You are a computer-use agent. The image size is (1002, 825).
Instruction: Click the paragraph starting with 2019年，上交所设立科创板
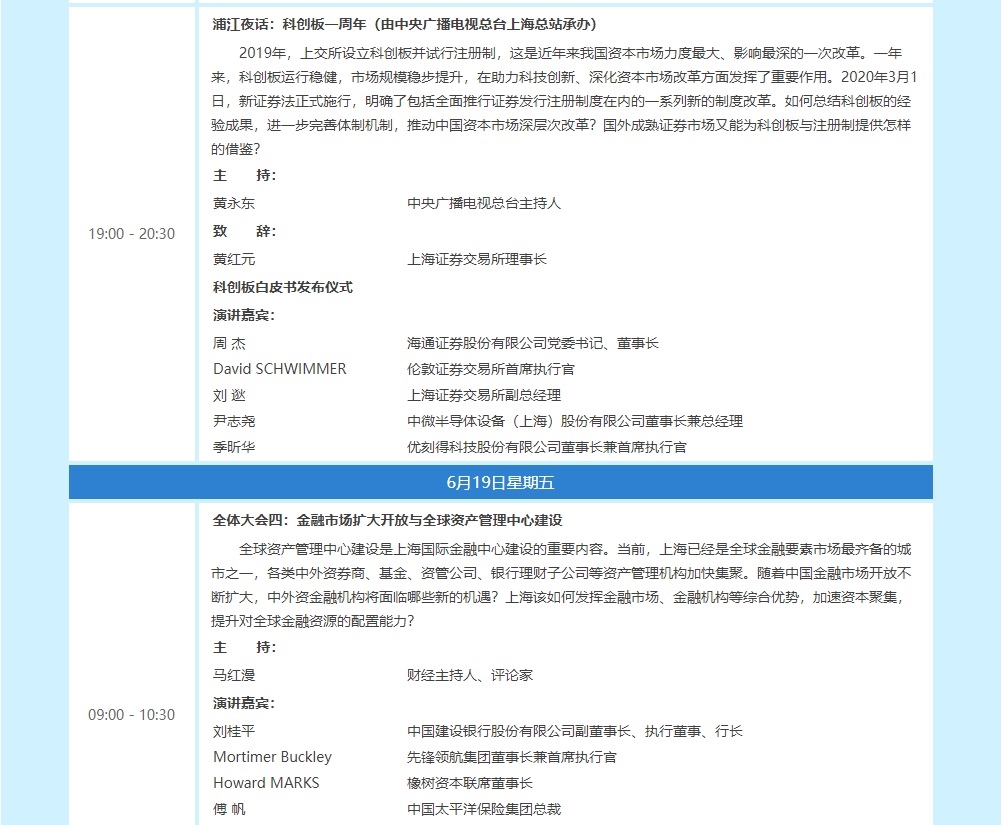click(564, 101)
